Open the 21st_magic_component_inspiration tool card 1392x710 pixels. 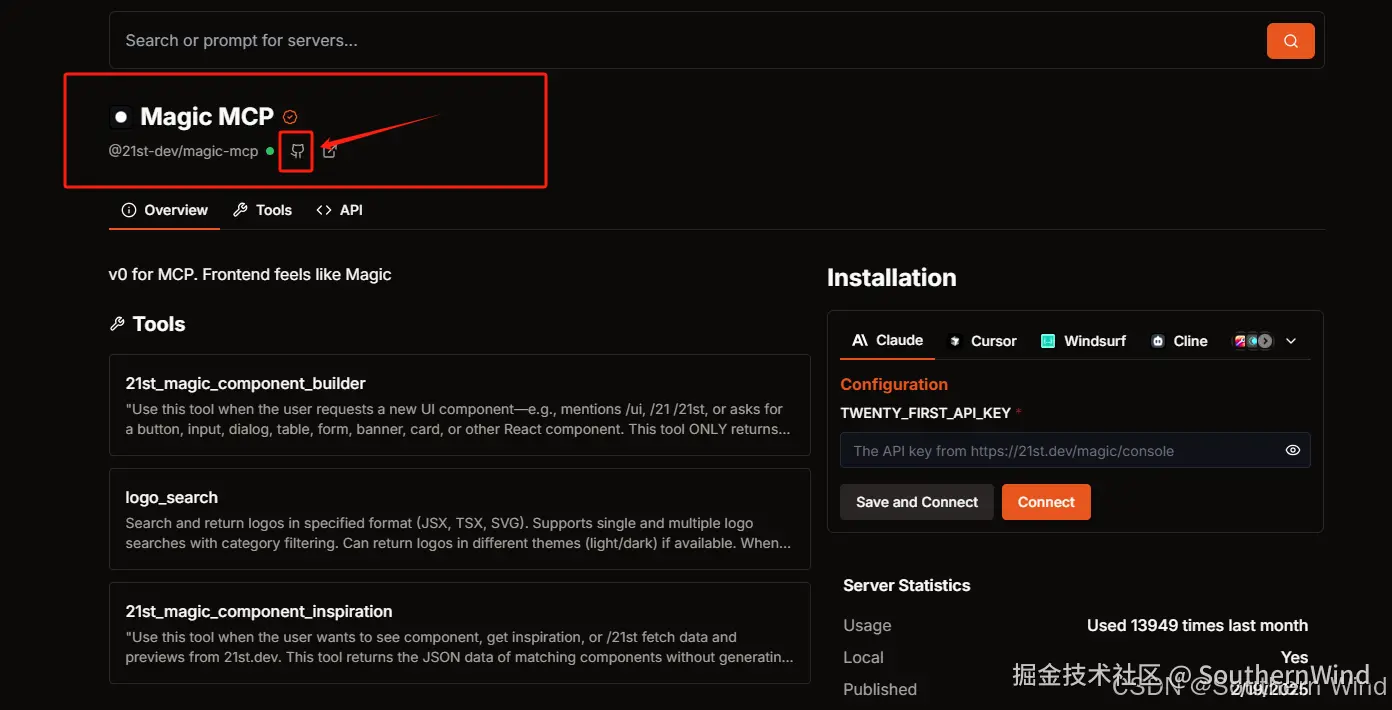pos(460,633)
